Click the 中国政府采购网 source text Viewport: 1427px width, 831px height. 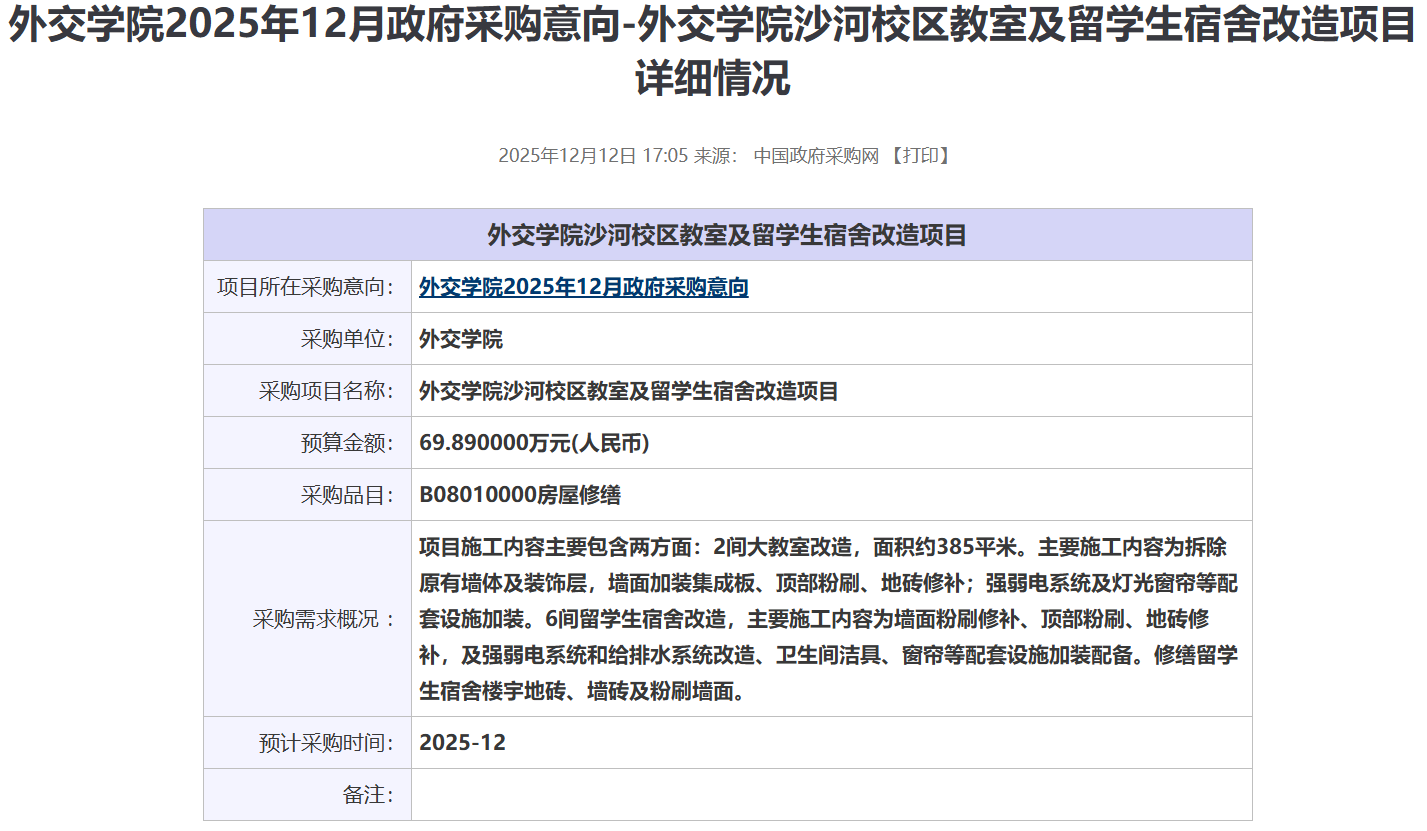(815, 156)
